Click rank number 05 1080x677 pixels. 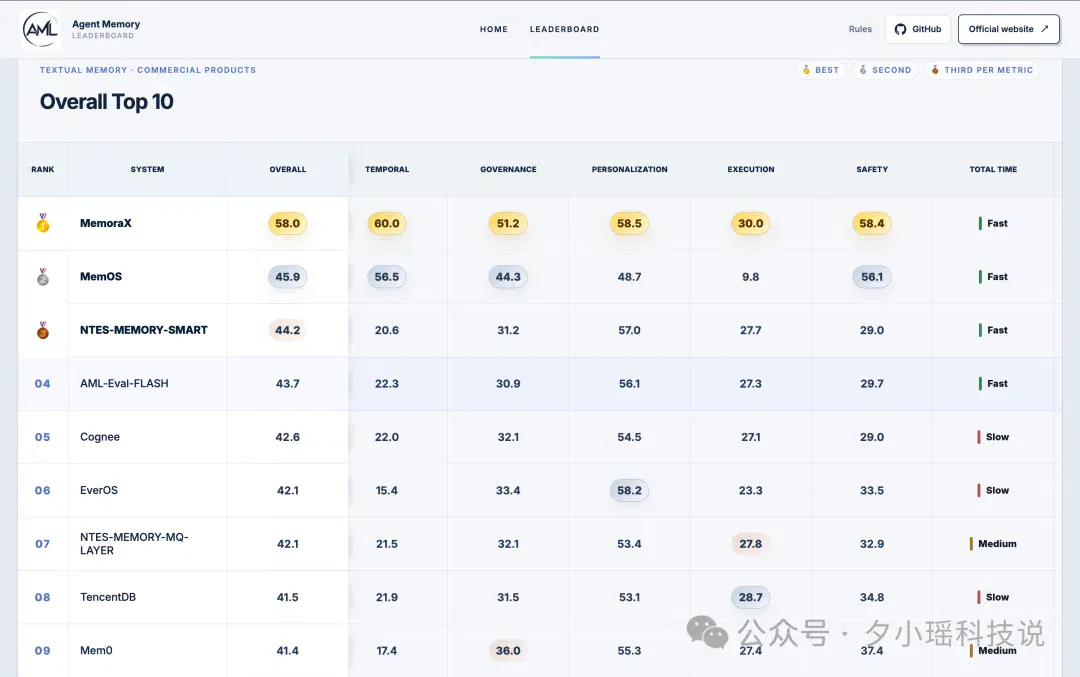(x=43, y=437)
